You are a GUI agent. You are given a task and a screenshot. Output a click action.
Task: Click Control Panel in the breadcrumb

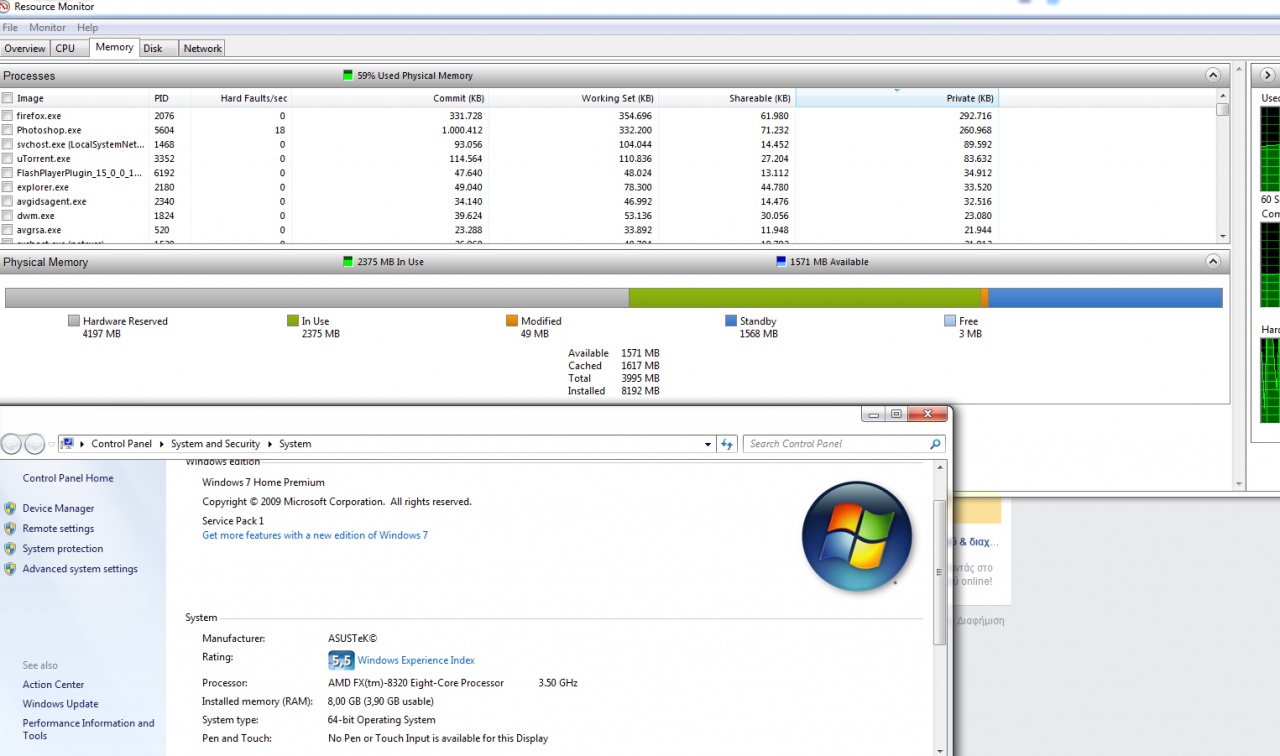pos(121,444)
